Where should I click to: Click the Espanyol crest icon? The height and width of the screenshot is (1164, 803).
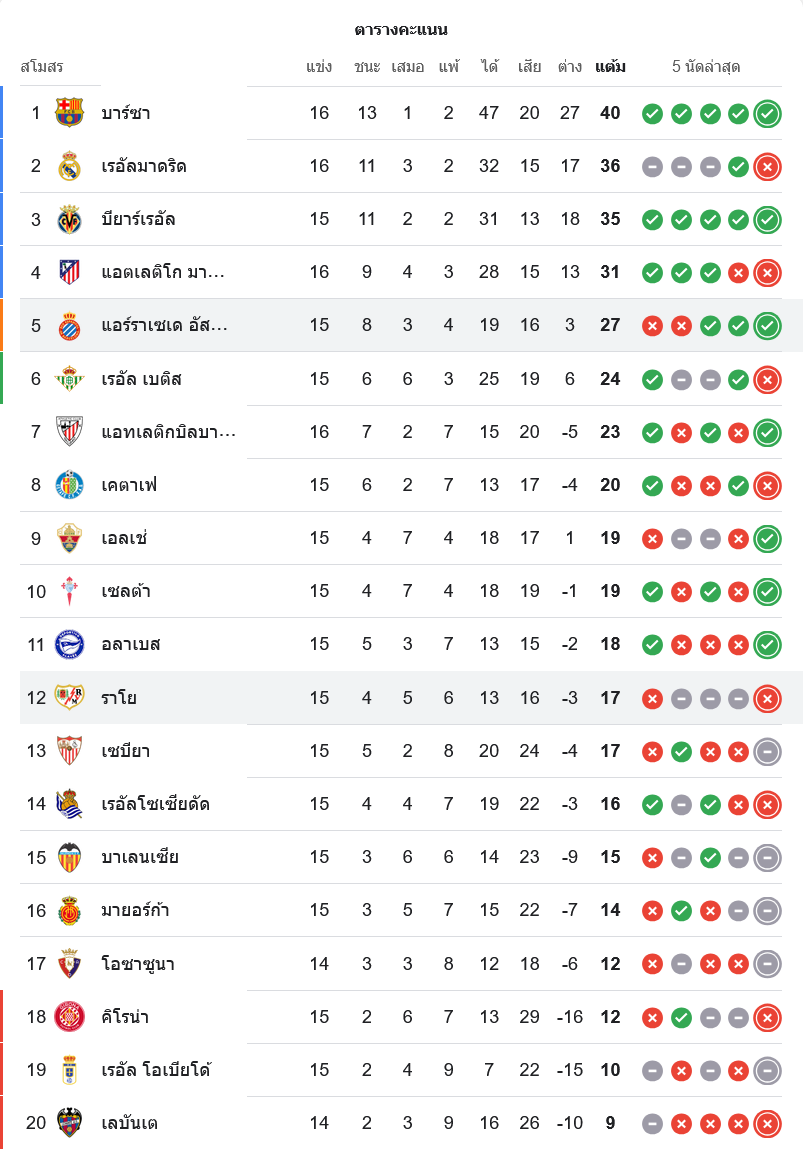tap(69, 325)
